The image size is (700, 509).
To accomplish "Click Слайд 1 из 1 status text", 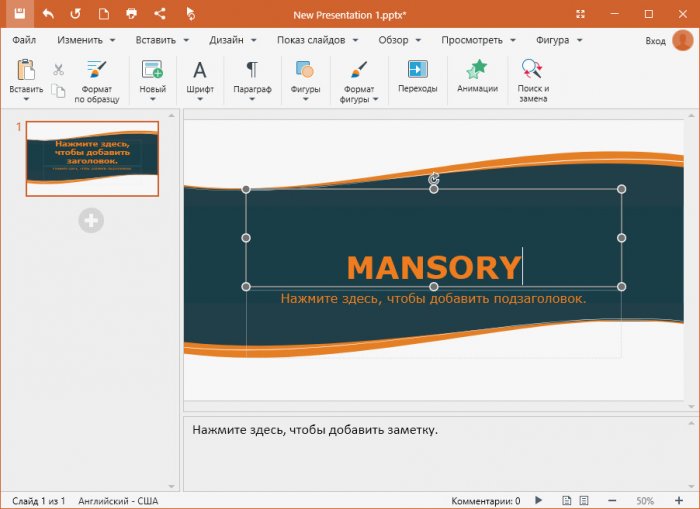I will tap(39, 501).
